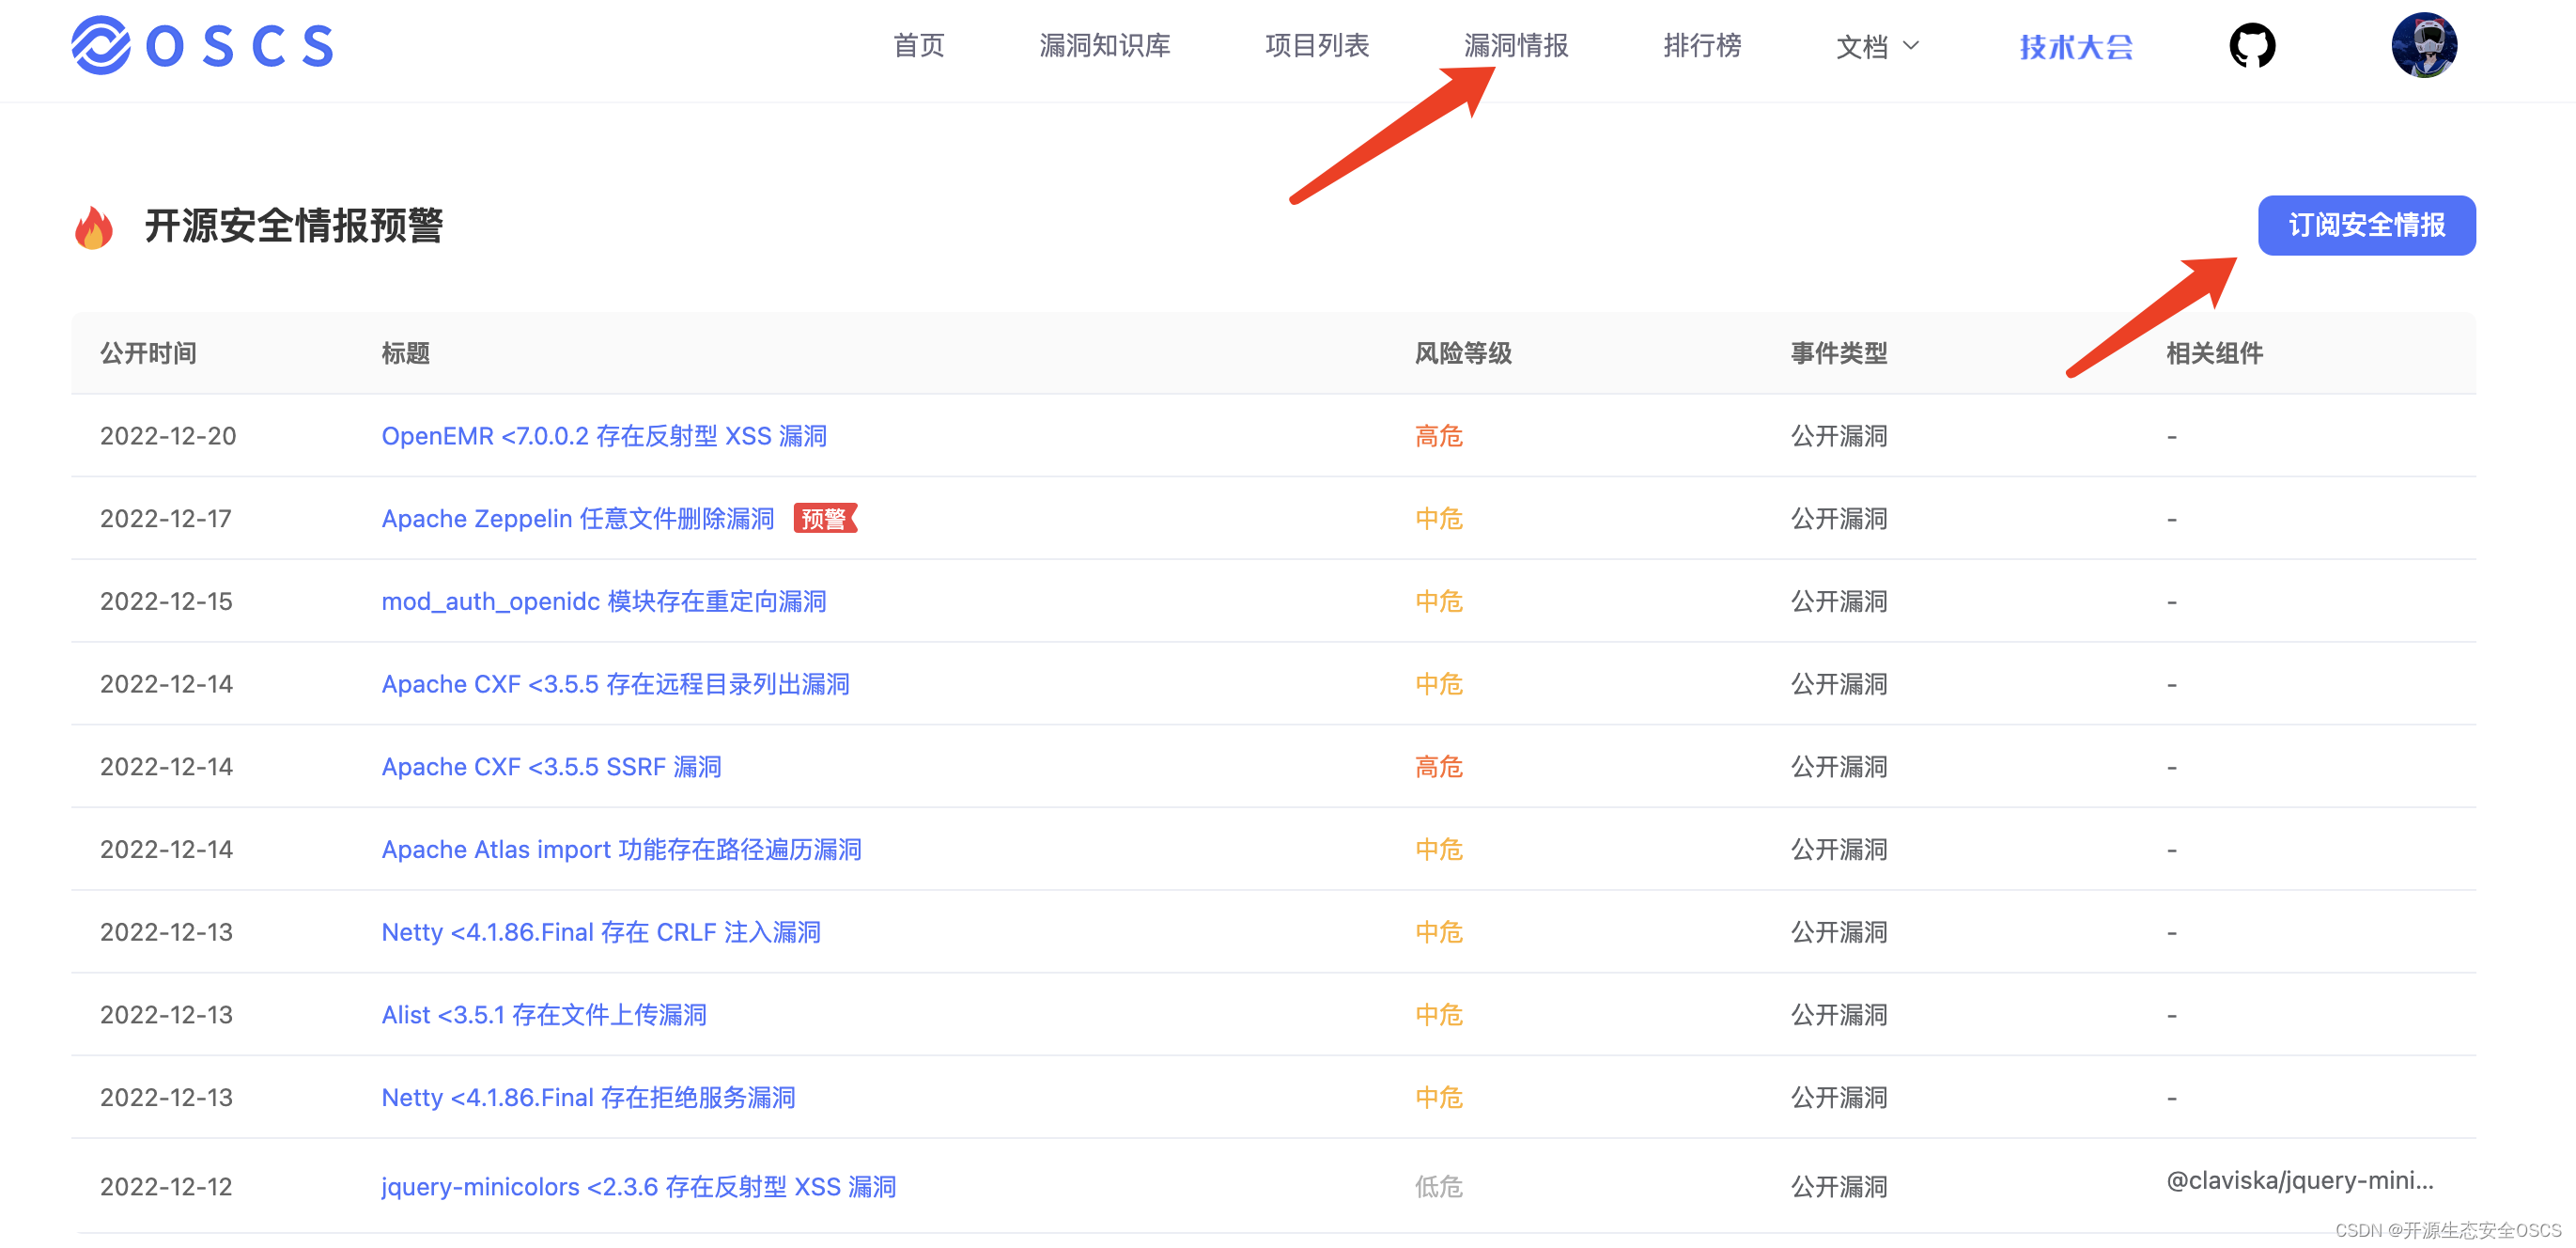Open the 技术大会 link
The image size is (2576, 1248).
[x=2076, y=46]
